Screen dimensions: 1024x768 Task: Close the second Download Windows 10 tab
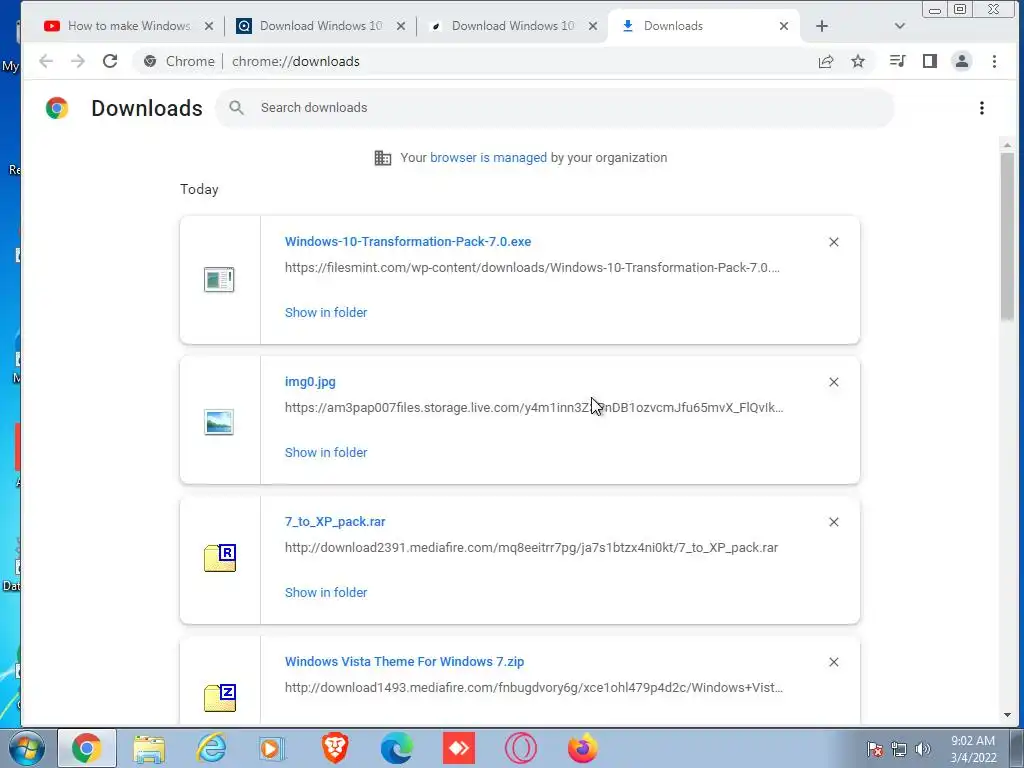[401, 26]
